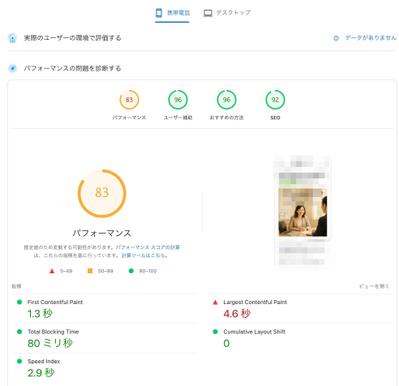This screenshot has width=399, height=386.
Task: Click the 2.9 秒 value
Action: click(41, 373)
